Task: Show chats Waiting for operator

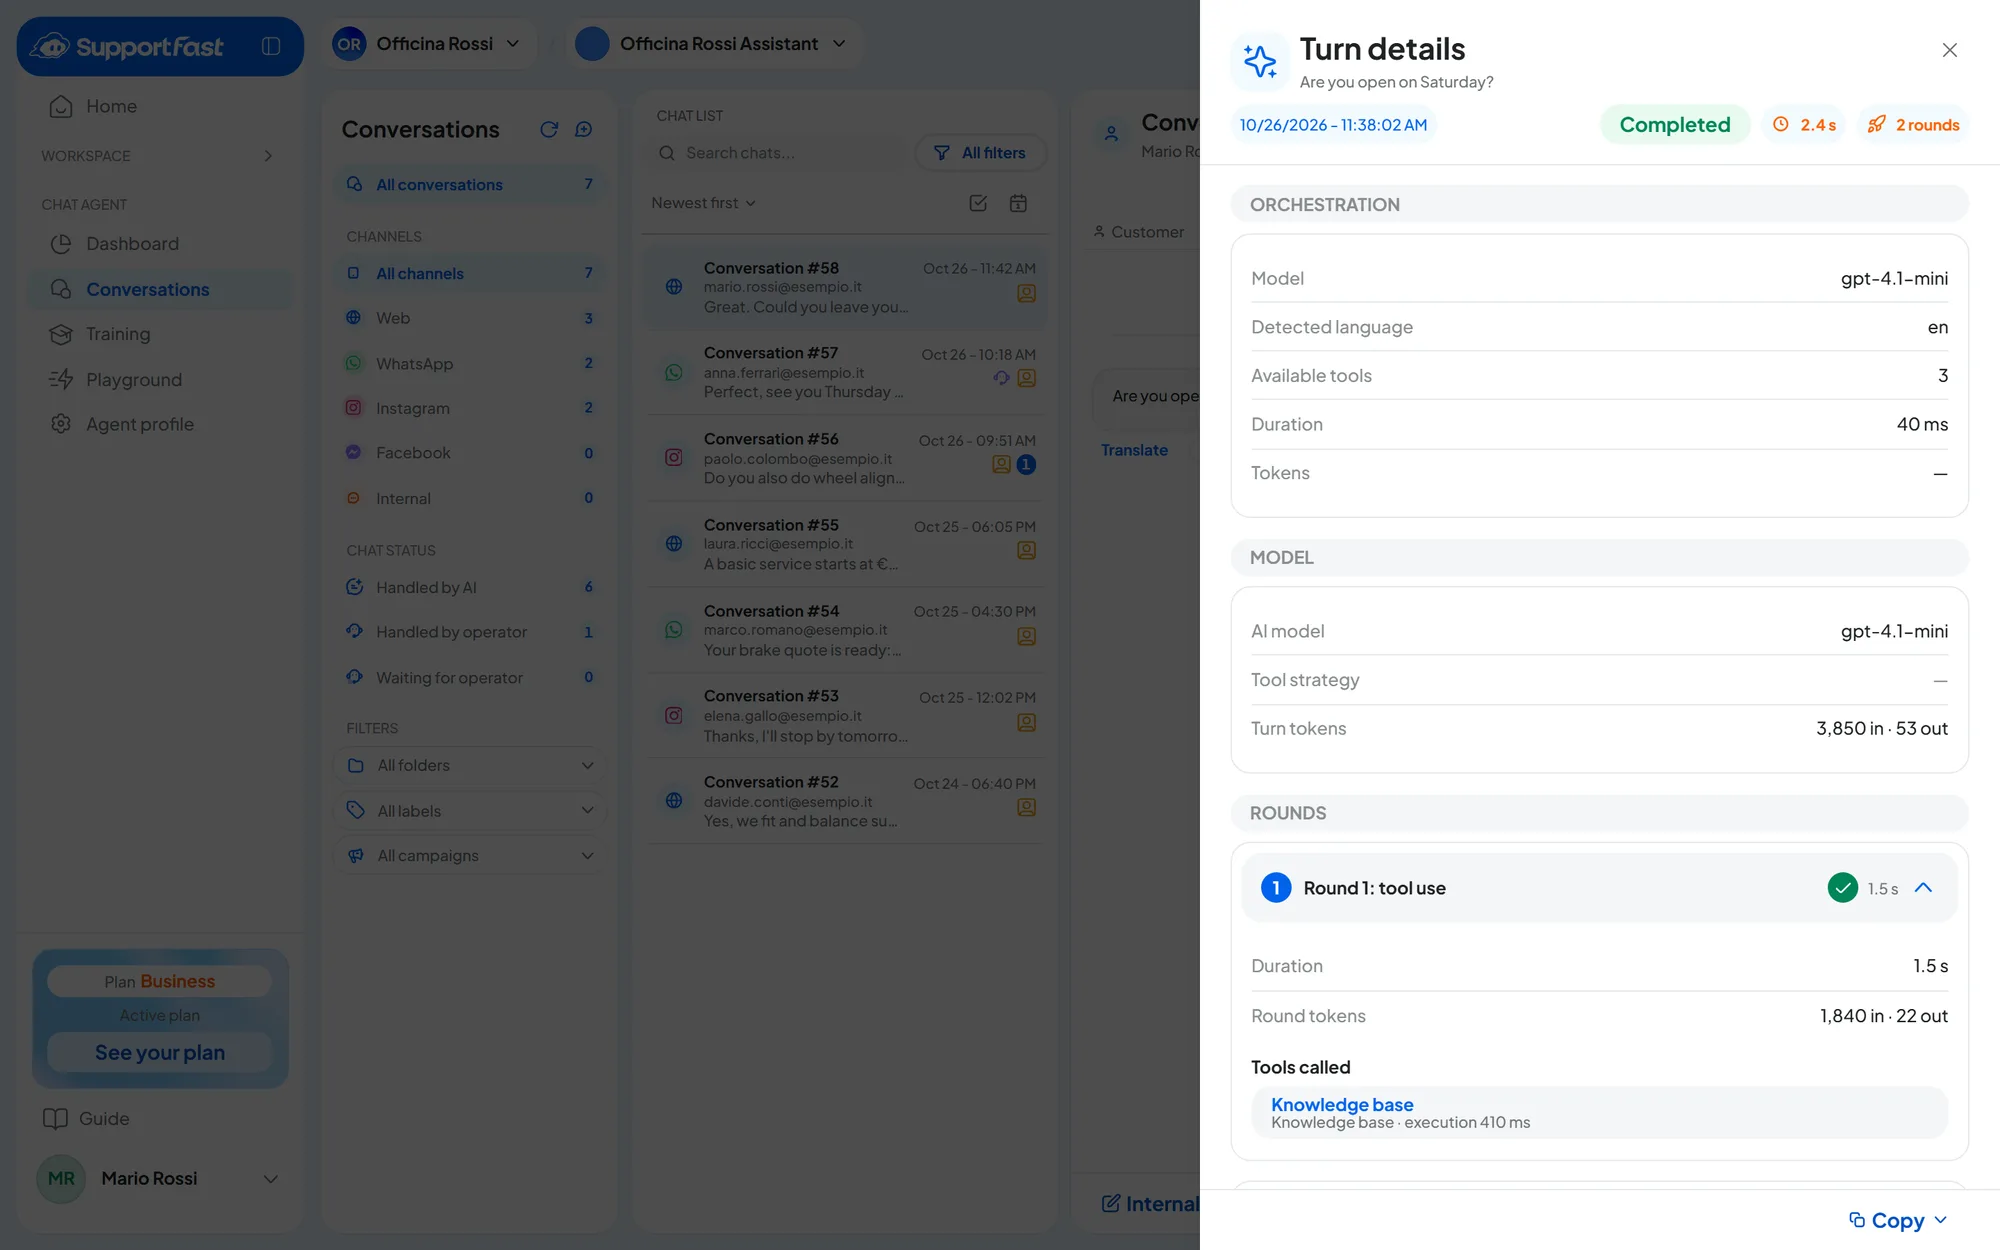Action: pyautogui.click(x=470, y=677)
